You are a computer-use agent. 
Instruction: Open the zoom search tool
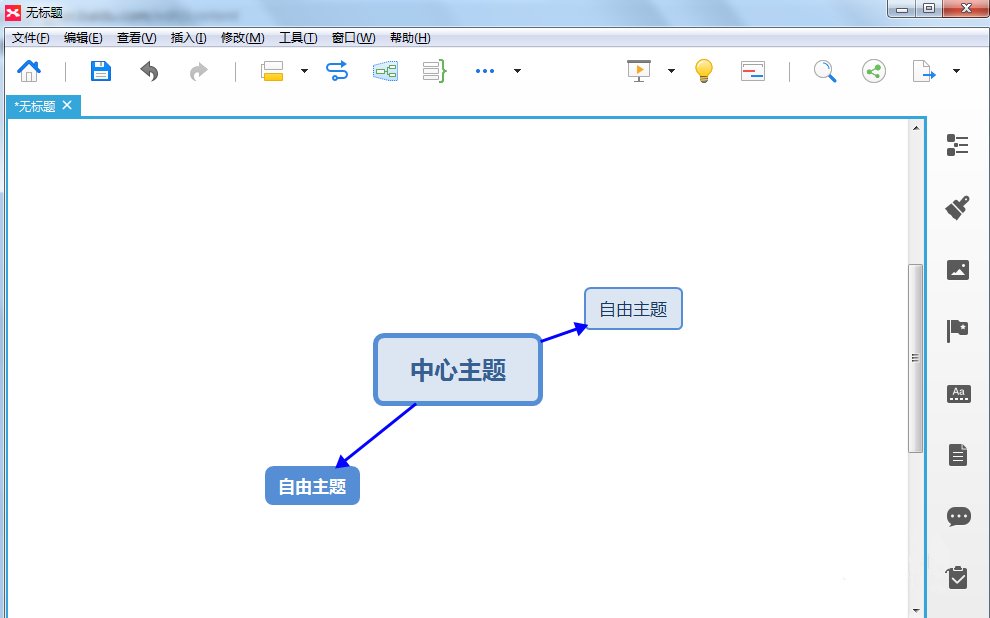click(824, 71)
